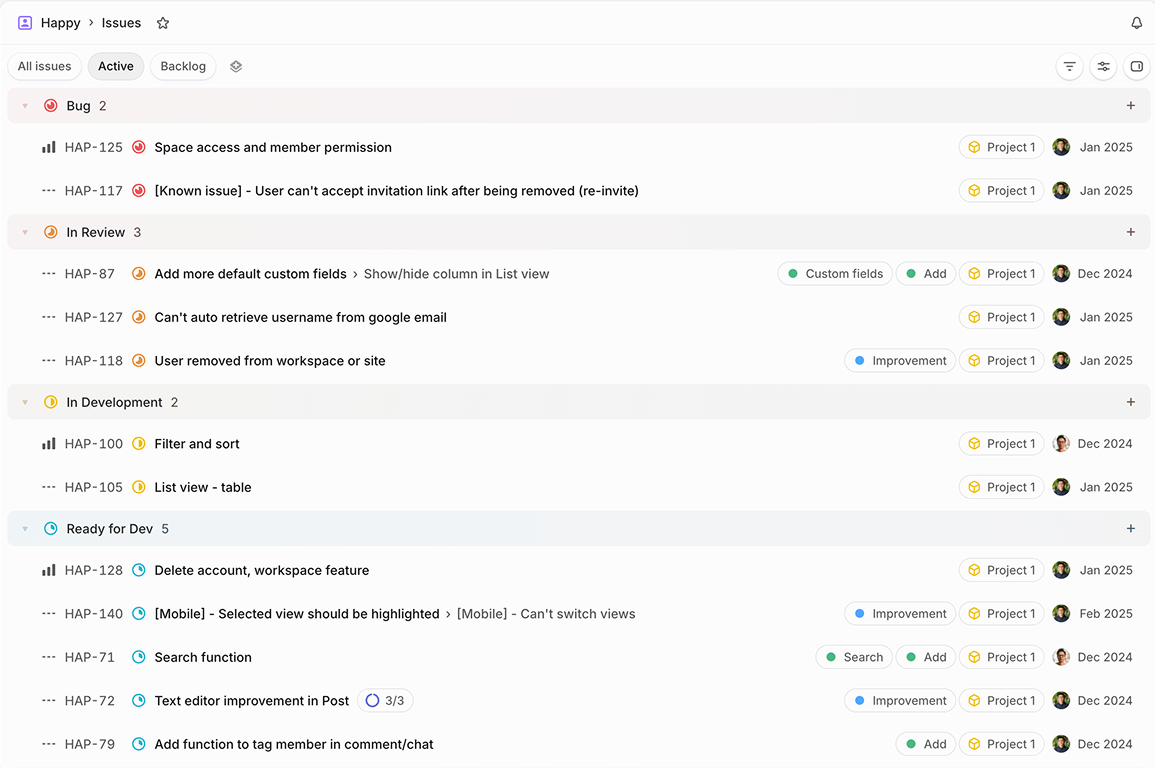Click the Happy workspace breadcrumb
The image size is (1155, 768).
coord(60,23)
